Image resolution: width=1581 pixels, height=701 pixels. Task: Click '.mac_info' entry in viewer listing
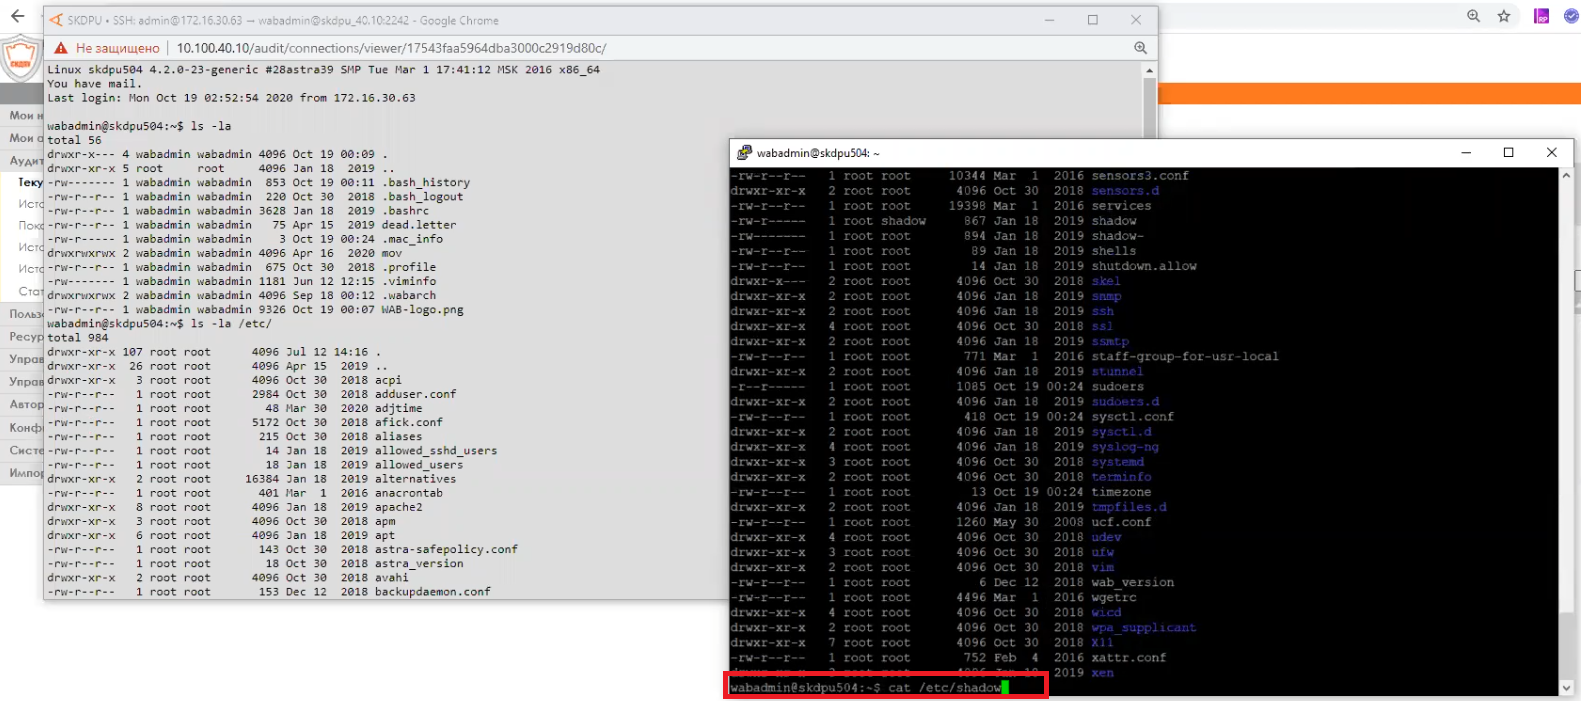tap(413, 239)
